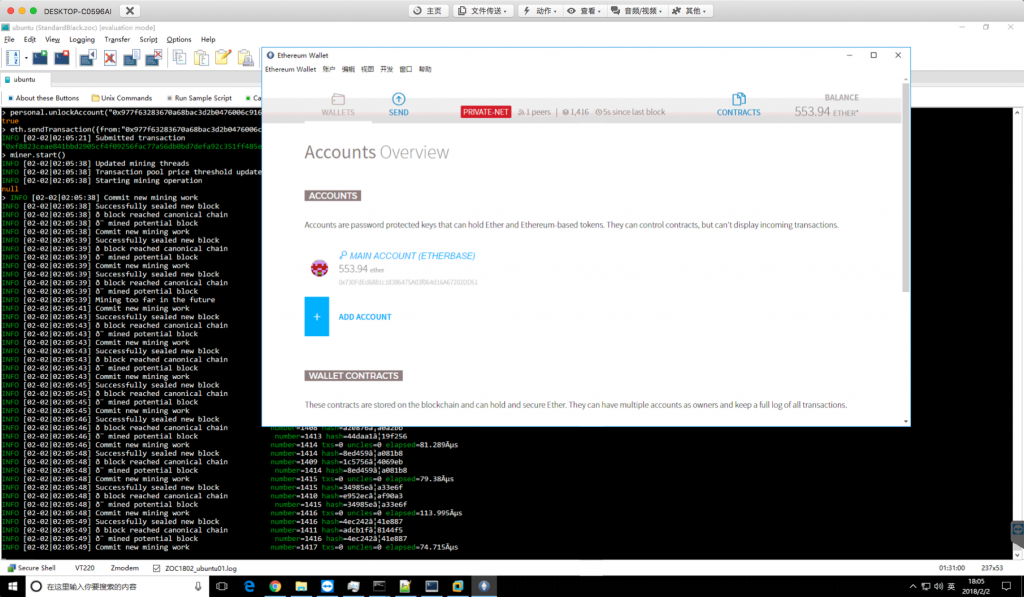Open File Explorer from the taskbar
The image size is (1024, 597).
click(x=301, y=587)
